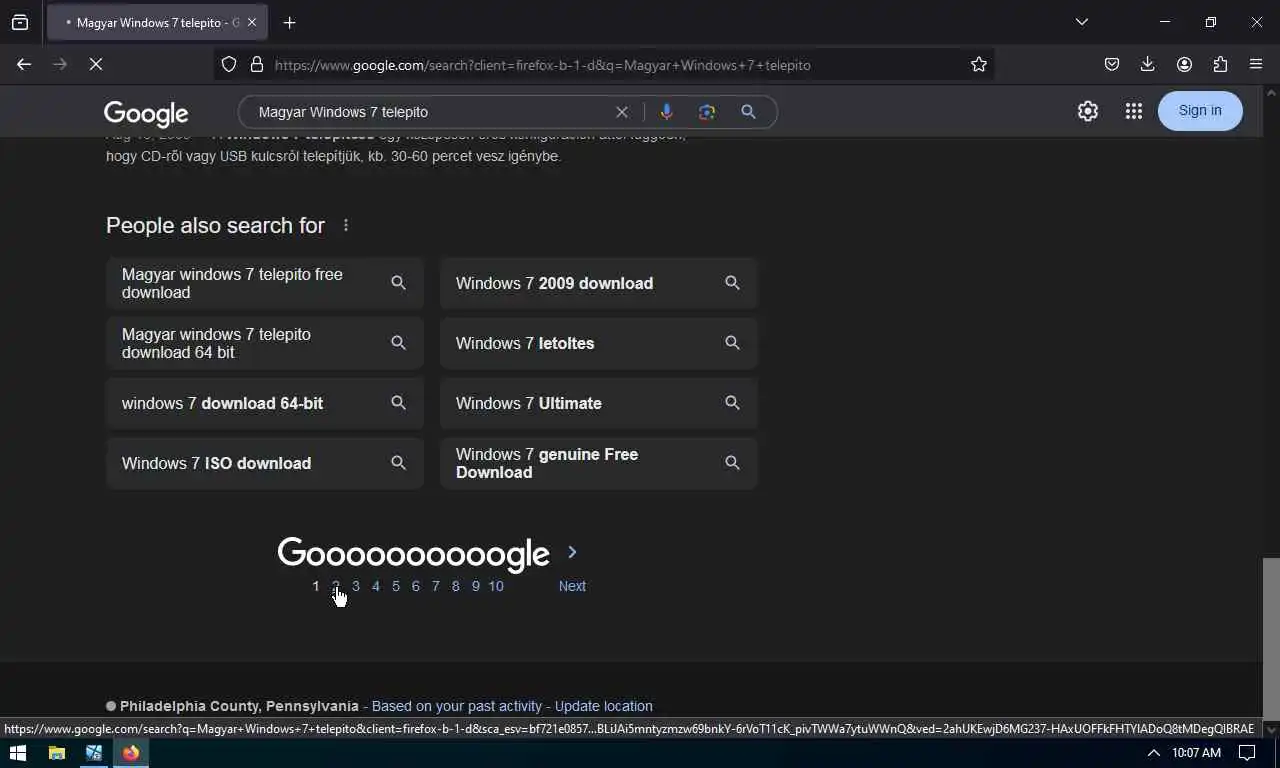1280x768 pixels.
Task: Stop loading the page
Action: 96,64
